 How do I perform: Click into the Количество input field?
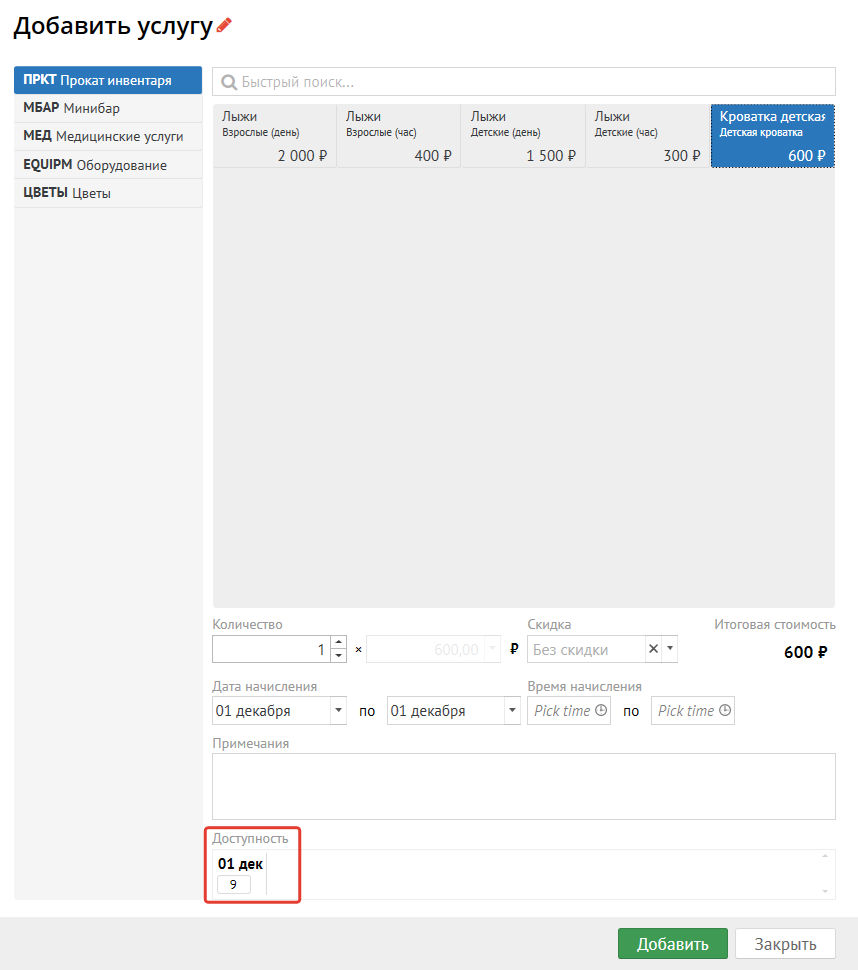click(272, 649)
